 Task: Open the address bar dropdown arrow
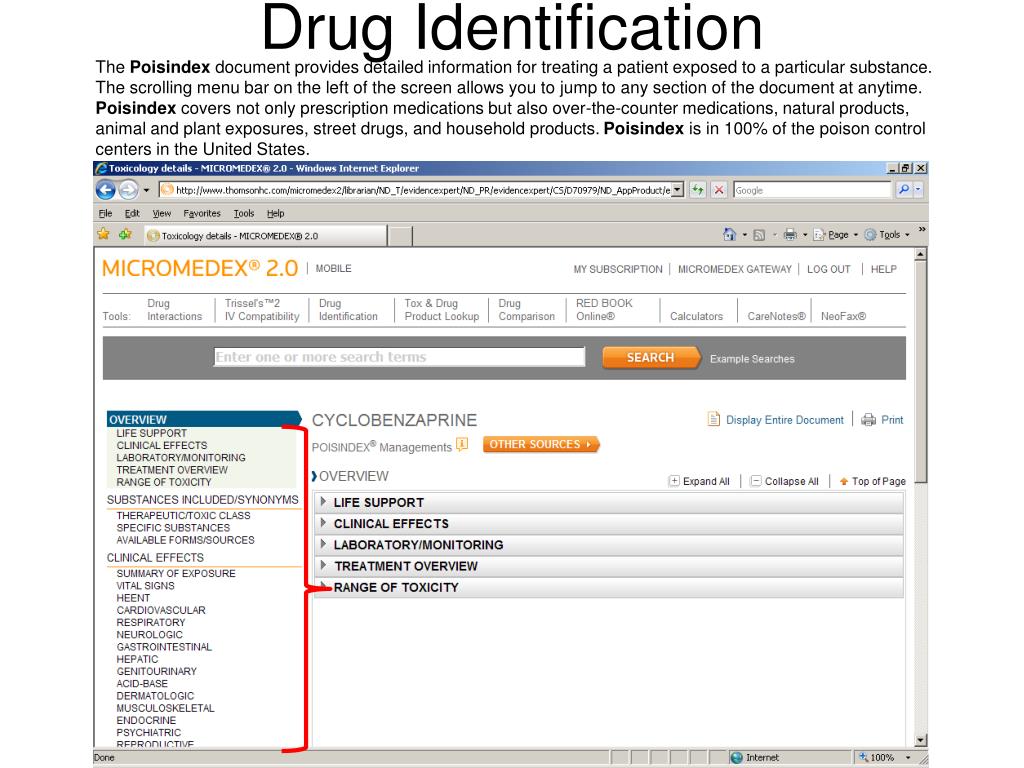(677, 190)
